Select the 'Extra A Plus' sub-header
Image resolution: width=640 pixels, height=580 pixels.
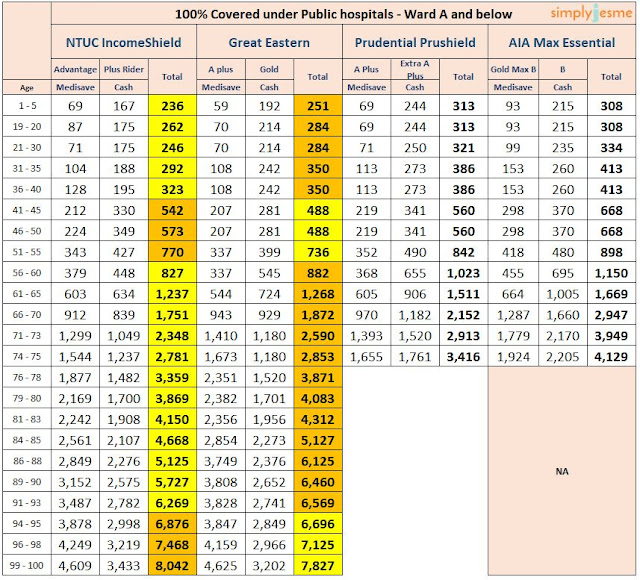415,70
